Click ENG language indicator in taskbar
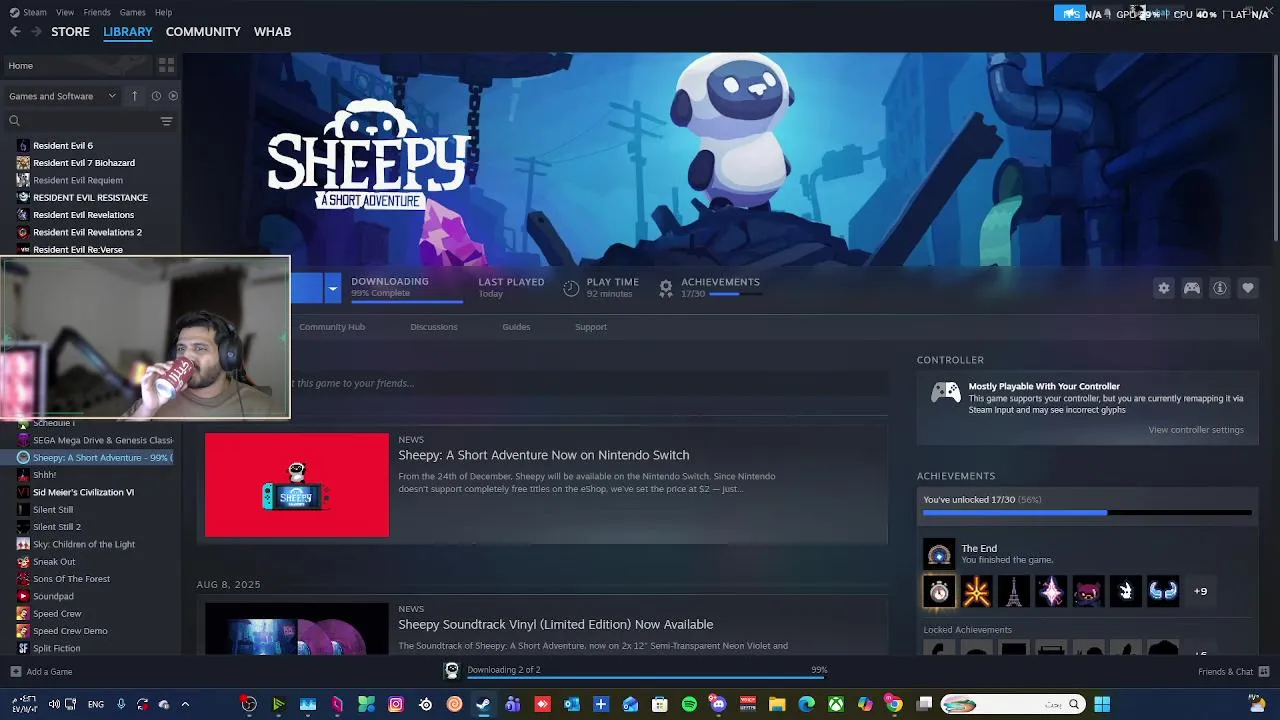This screenshot has width=1280, height=720. coord(96,705)
